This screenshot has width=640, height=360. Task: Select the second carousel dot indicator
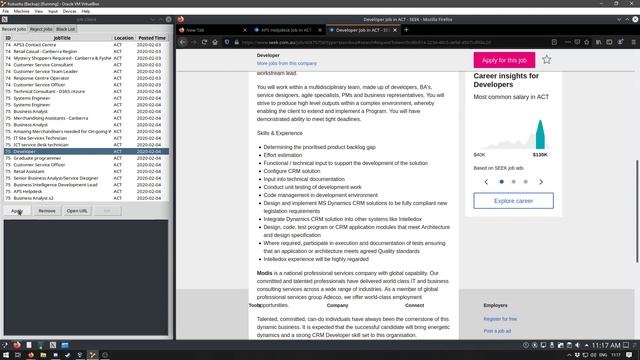(x=513, y=182)
